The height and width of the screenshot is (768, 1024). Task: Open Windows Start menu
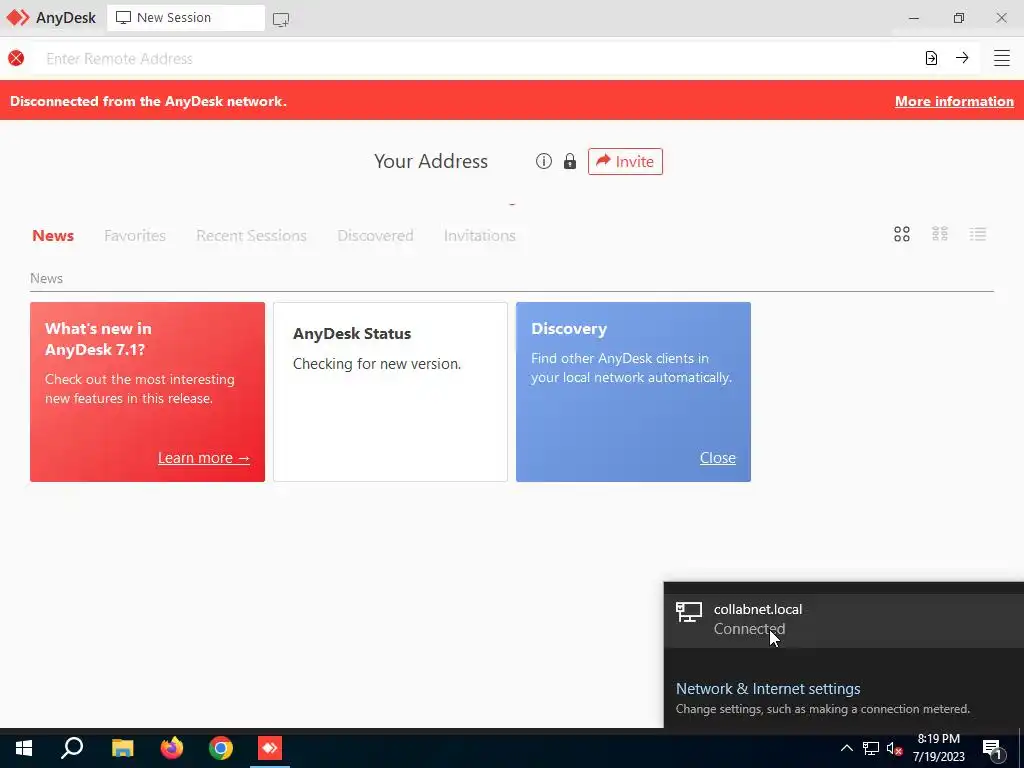[24, 748]
